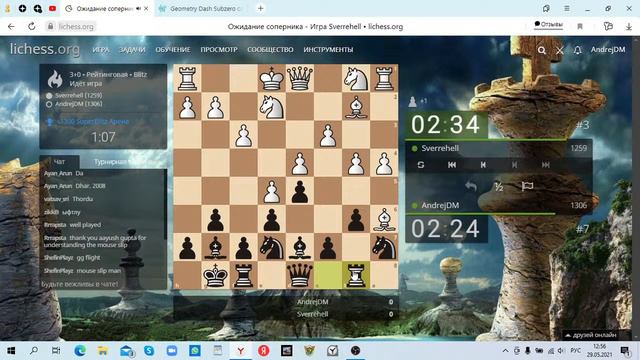
Task: Jump to first move
Action: 452,164
